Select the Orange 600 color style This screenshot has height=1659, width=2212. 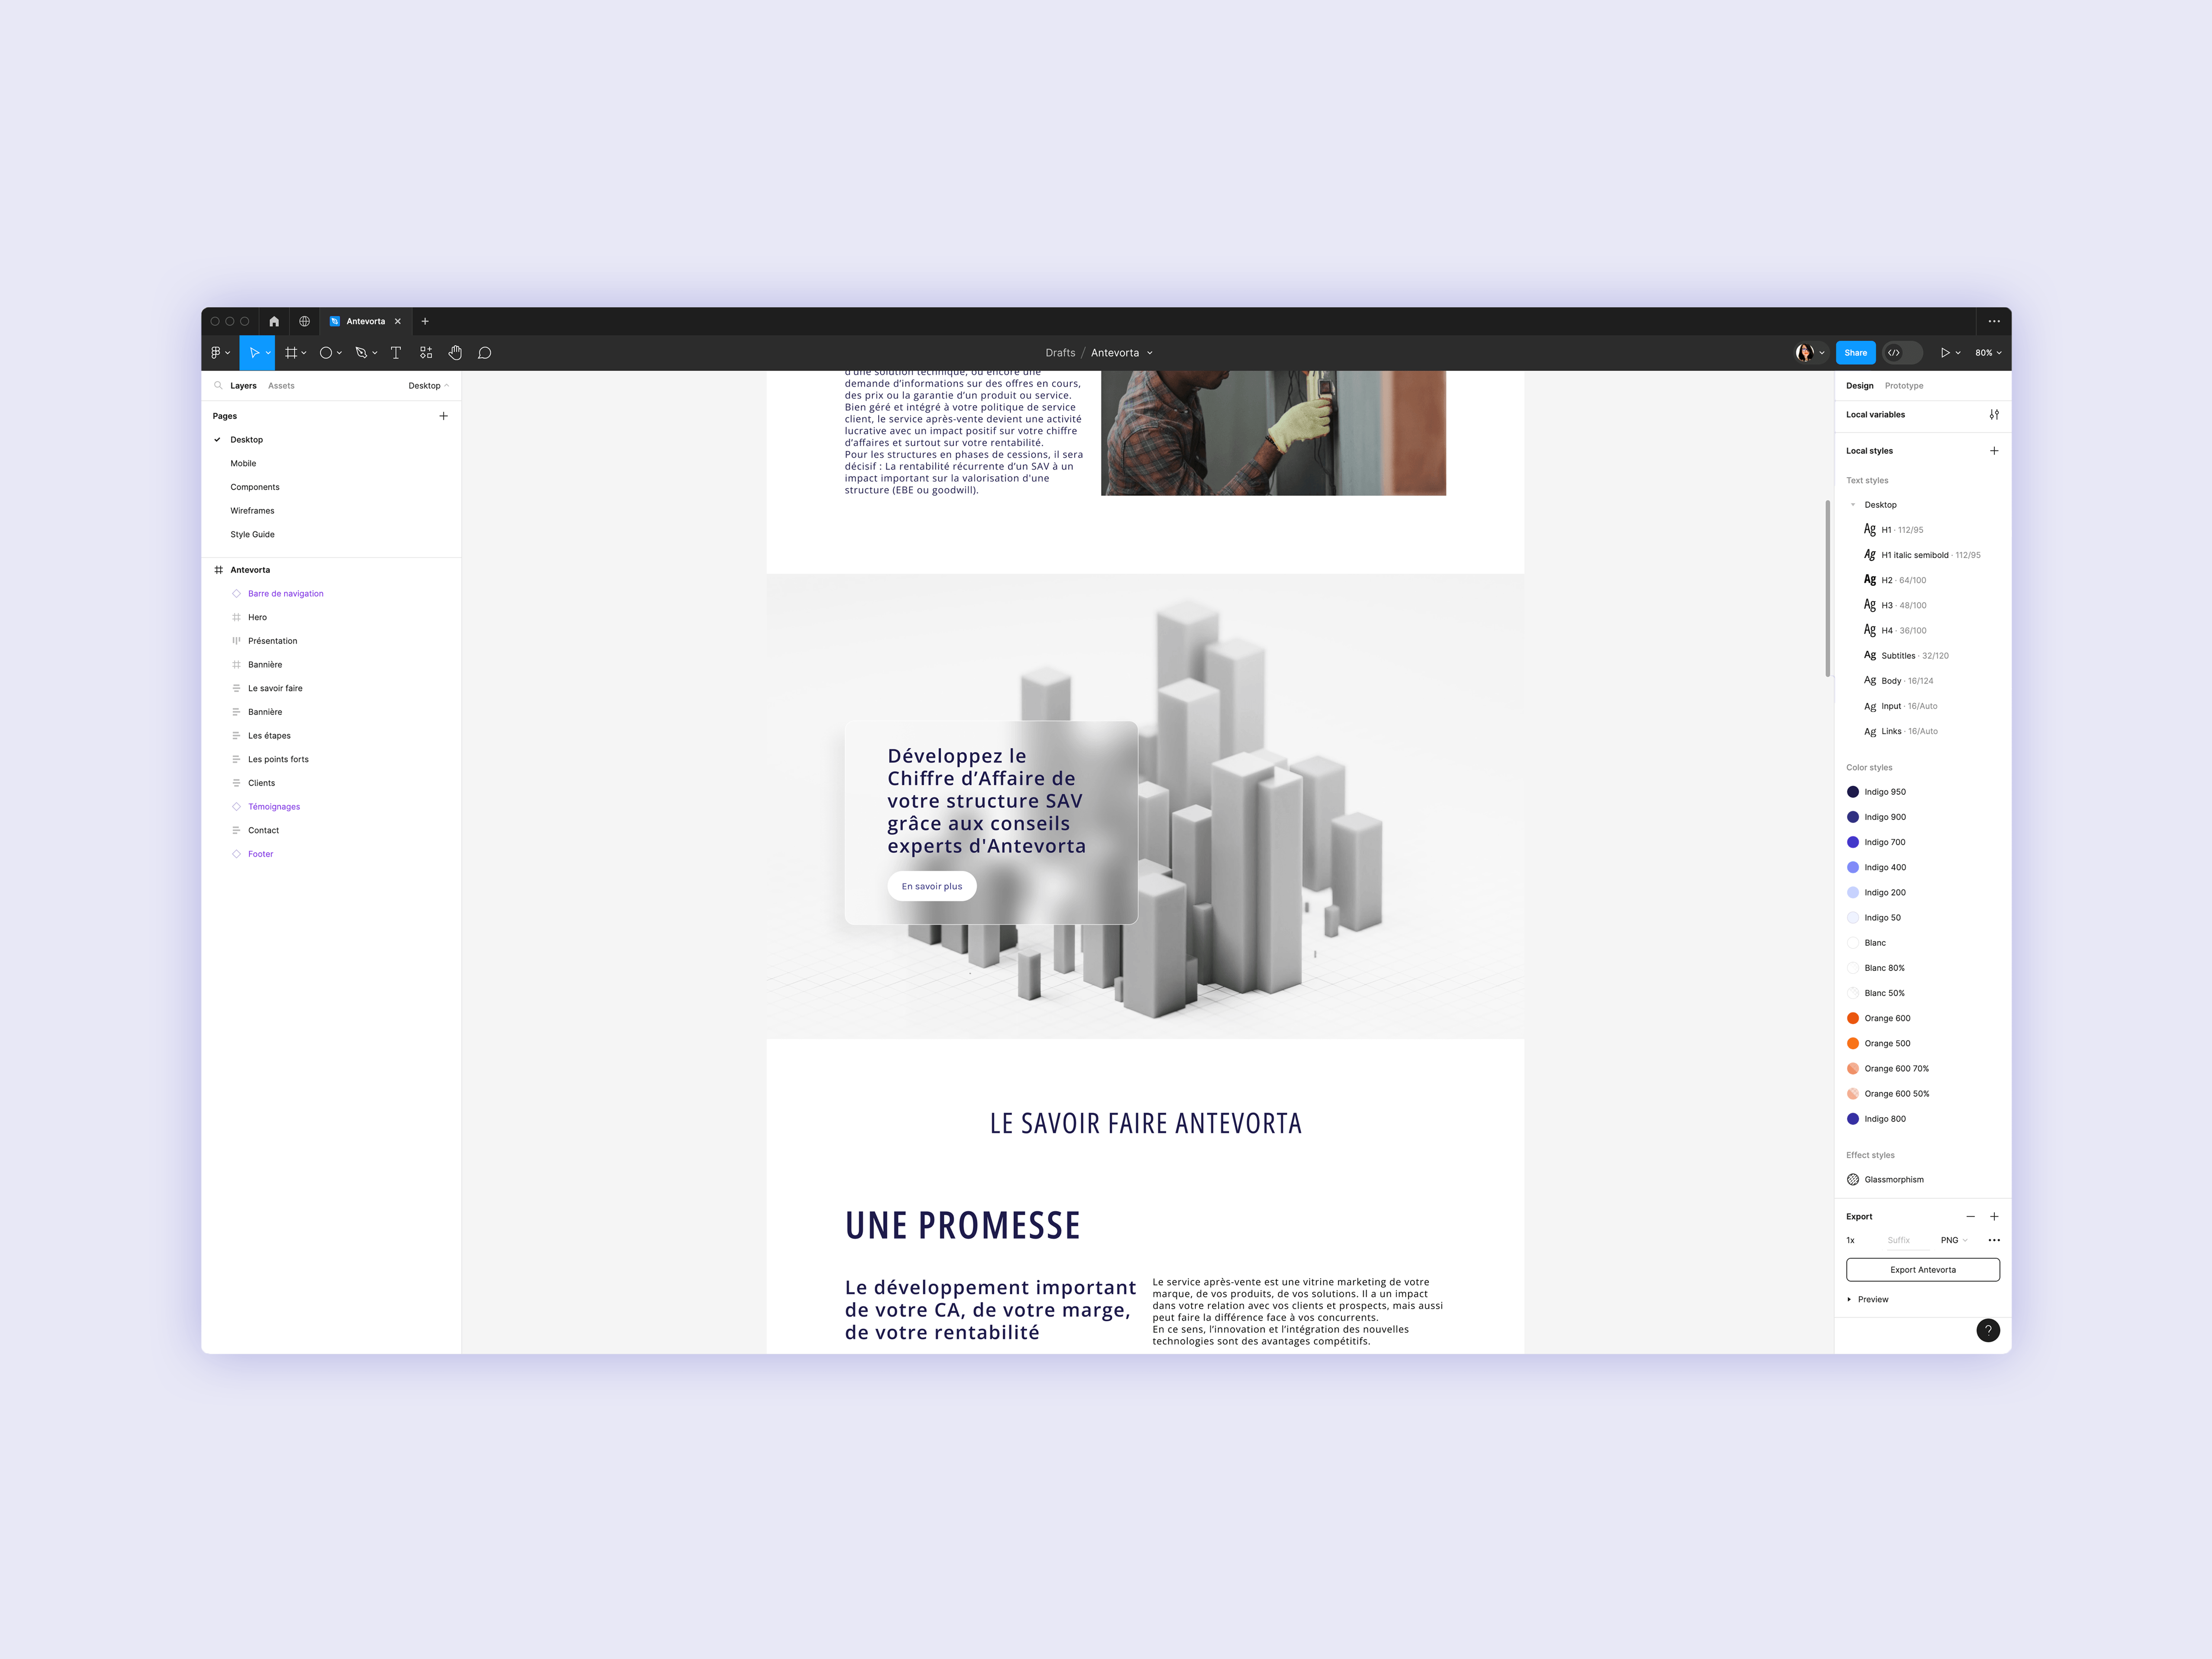(1878, 1018)
